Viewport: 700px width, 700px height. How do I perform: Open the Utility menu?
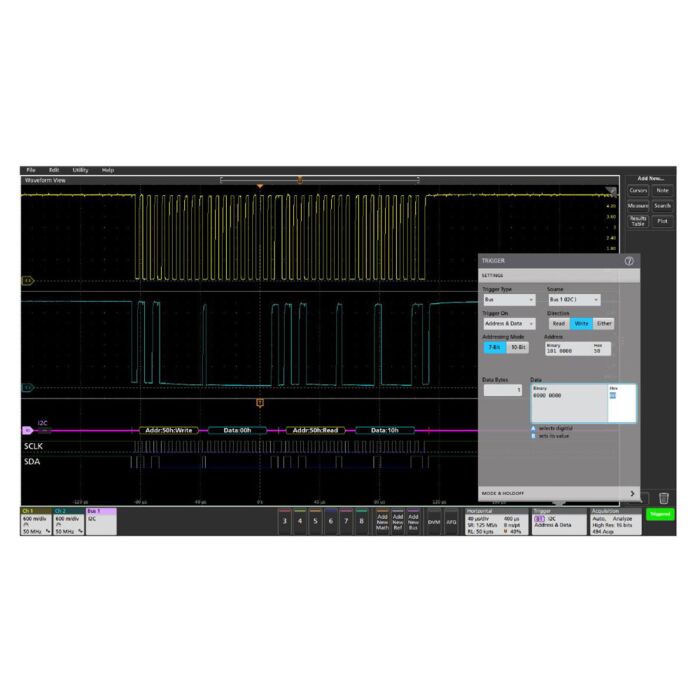point(80,170)
